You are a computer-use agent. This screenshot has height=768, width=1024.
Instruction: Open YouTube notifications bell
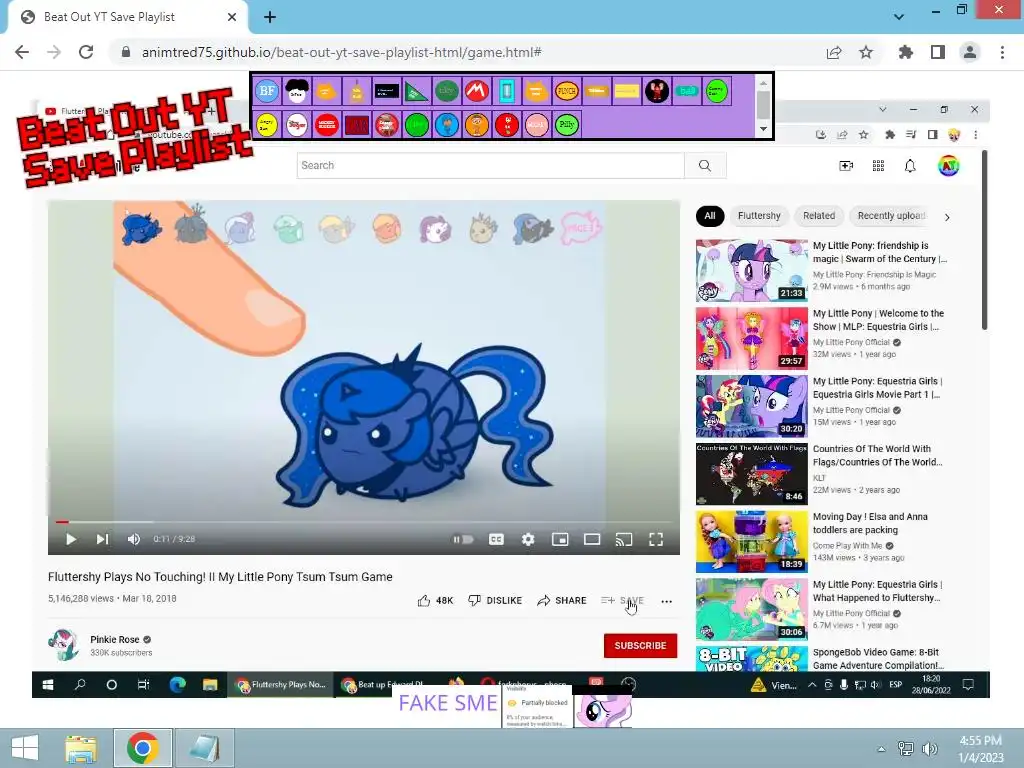(x=910, y=166)
